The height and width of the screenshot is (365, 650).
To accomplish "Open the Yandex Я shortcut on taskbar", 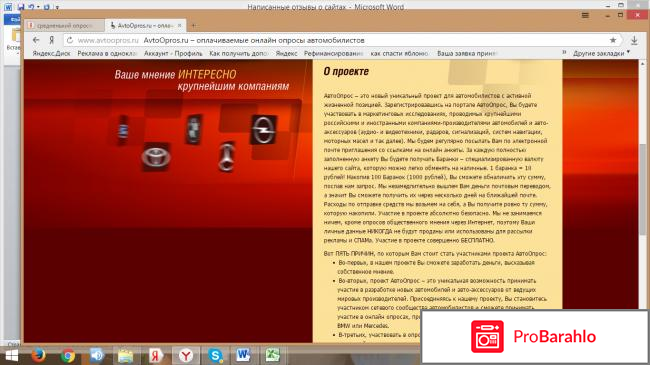I will (155, 355).
